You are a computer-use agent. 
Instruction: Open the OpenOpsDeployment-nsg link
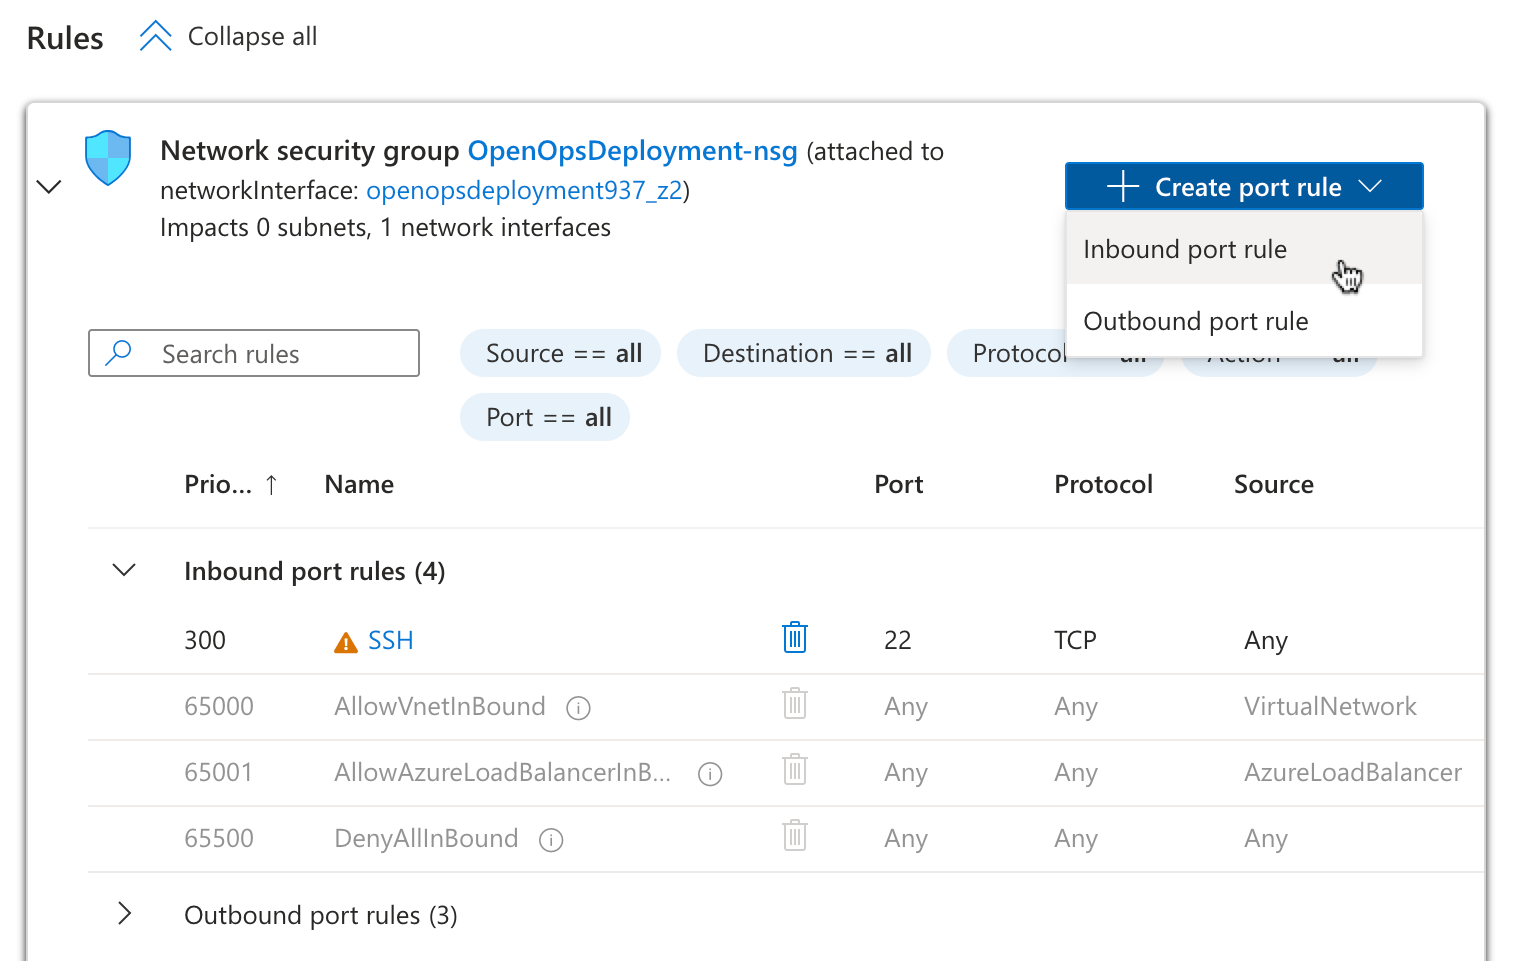(632, 151)
